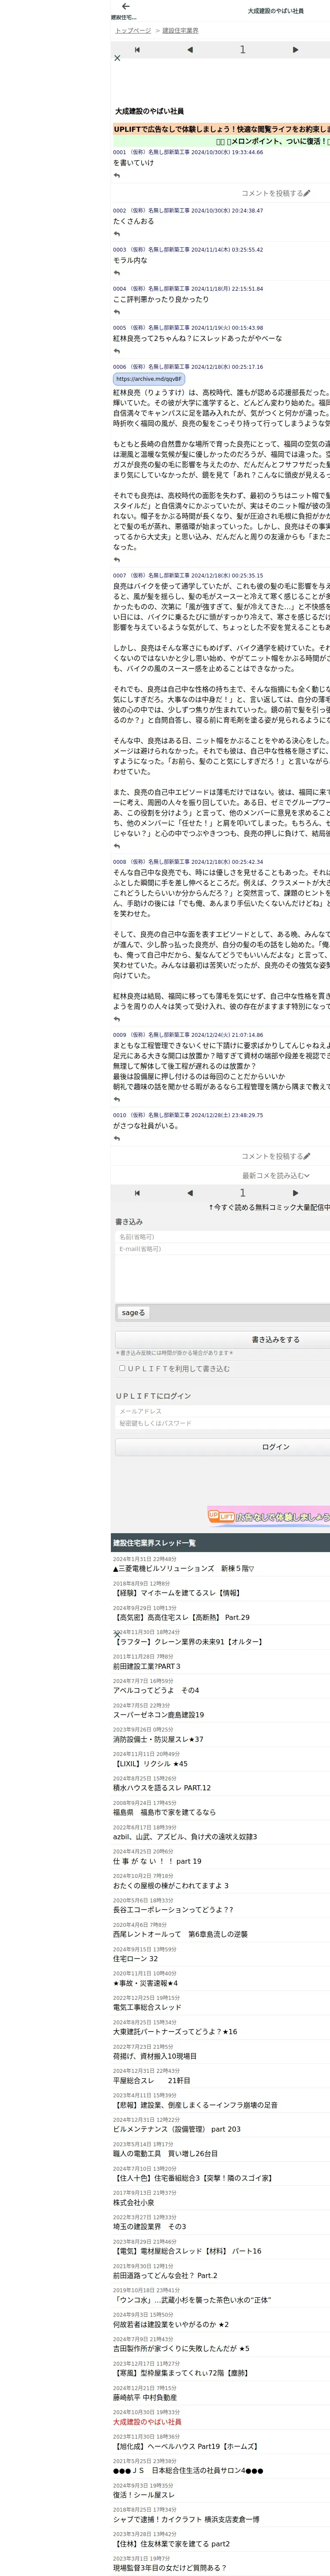The image size is (330, 2576).
Task: Reply to post 0004 via arrow icon
Action: 117,312
